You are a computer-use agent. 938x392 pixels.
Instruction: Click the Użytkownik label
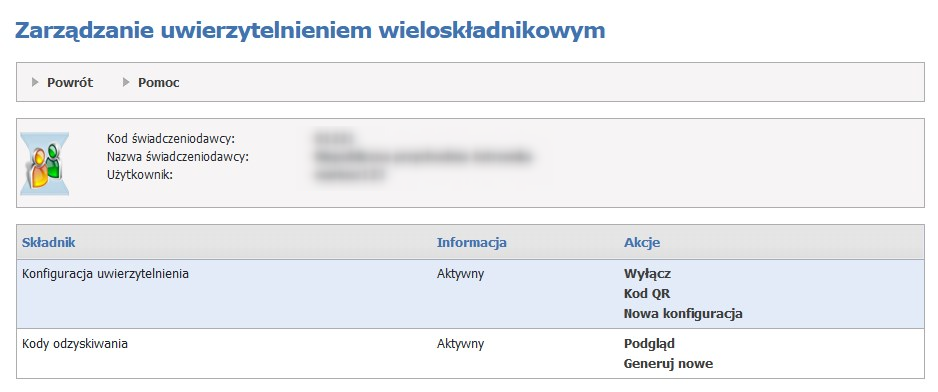[139, 175]
